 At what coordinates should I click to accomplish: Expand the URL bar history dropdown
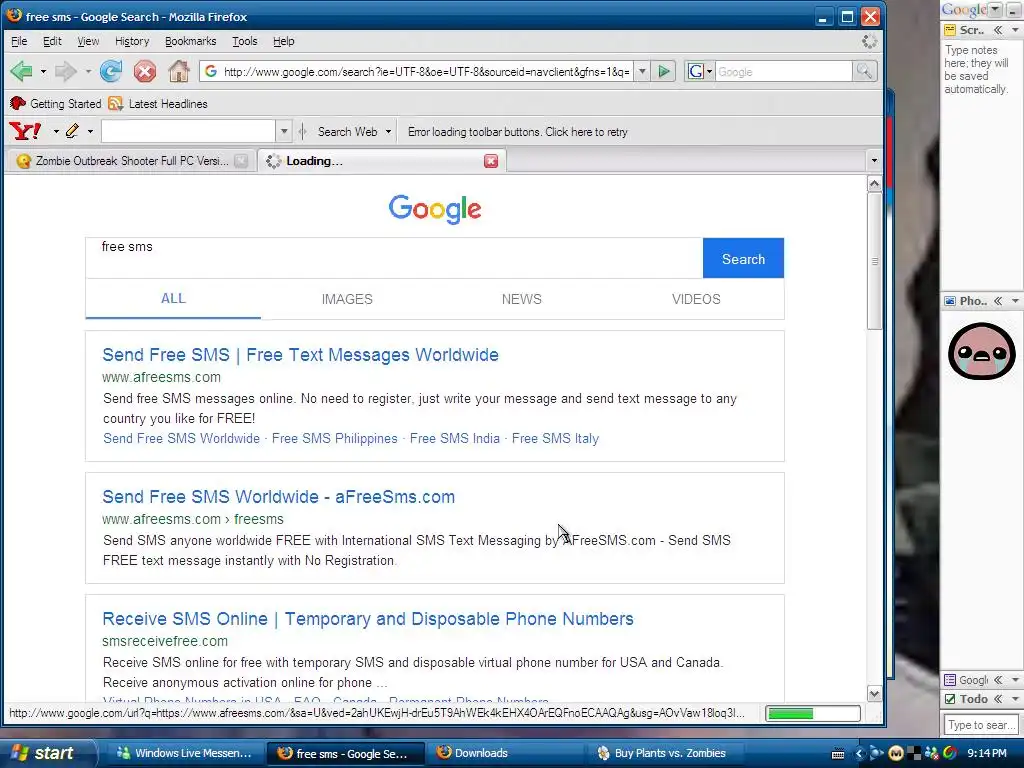642,71
